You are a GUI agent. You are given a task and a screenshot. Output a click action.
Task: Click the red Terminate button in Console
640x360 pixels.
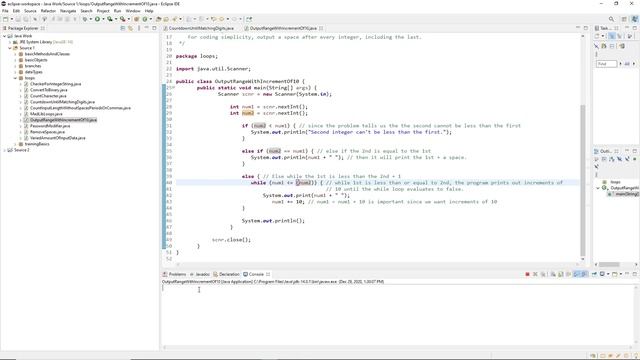(x=527, y=274)
